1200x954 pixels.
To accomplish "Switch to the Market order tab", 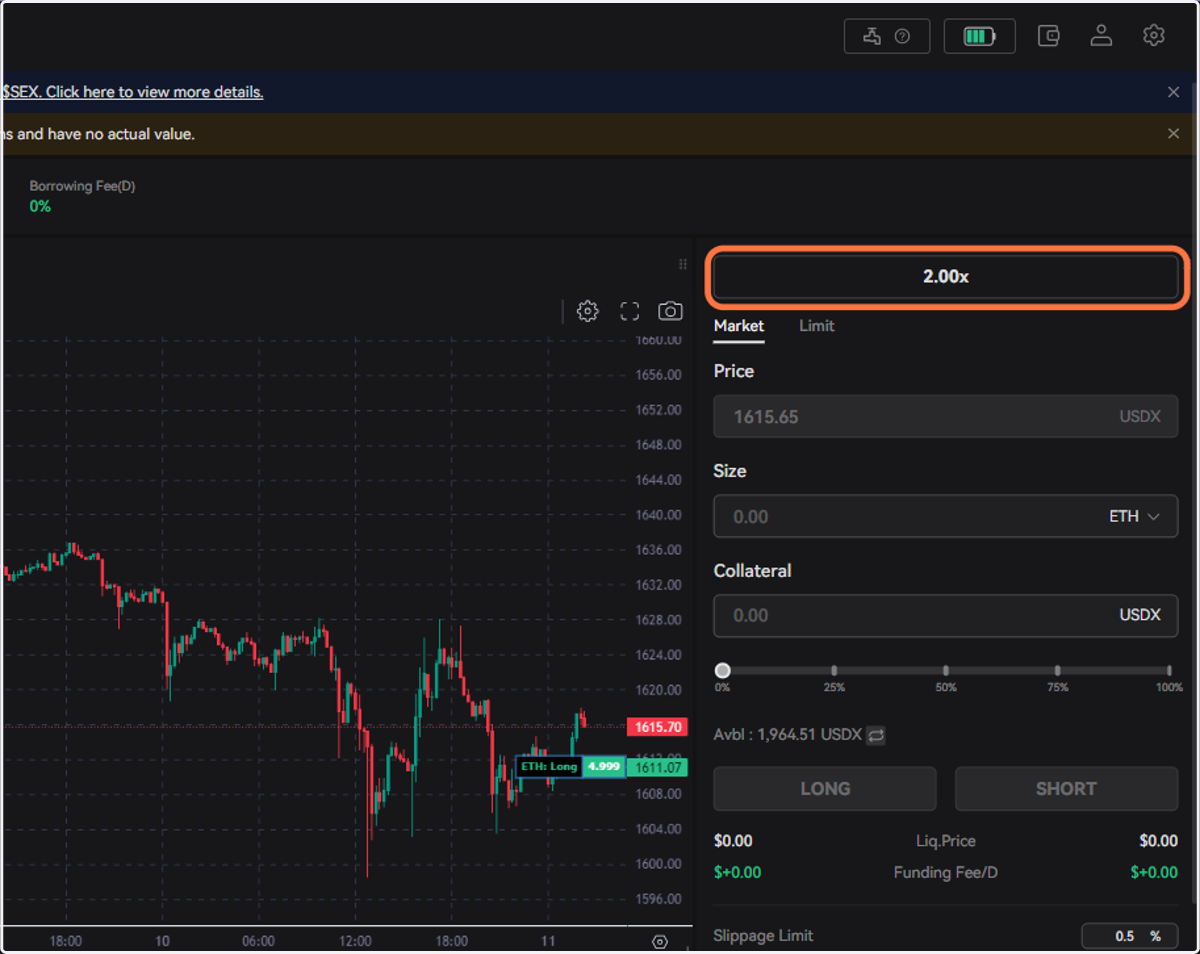I will 739,326.
